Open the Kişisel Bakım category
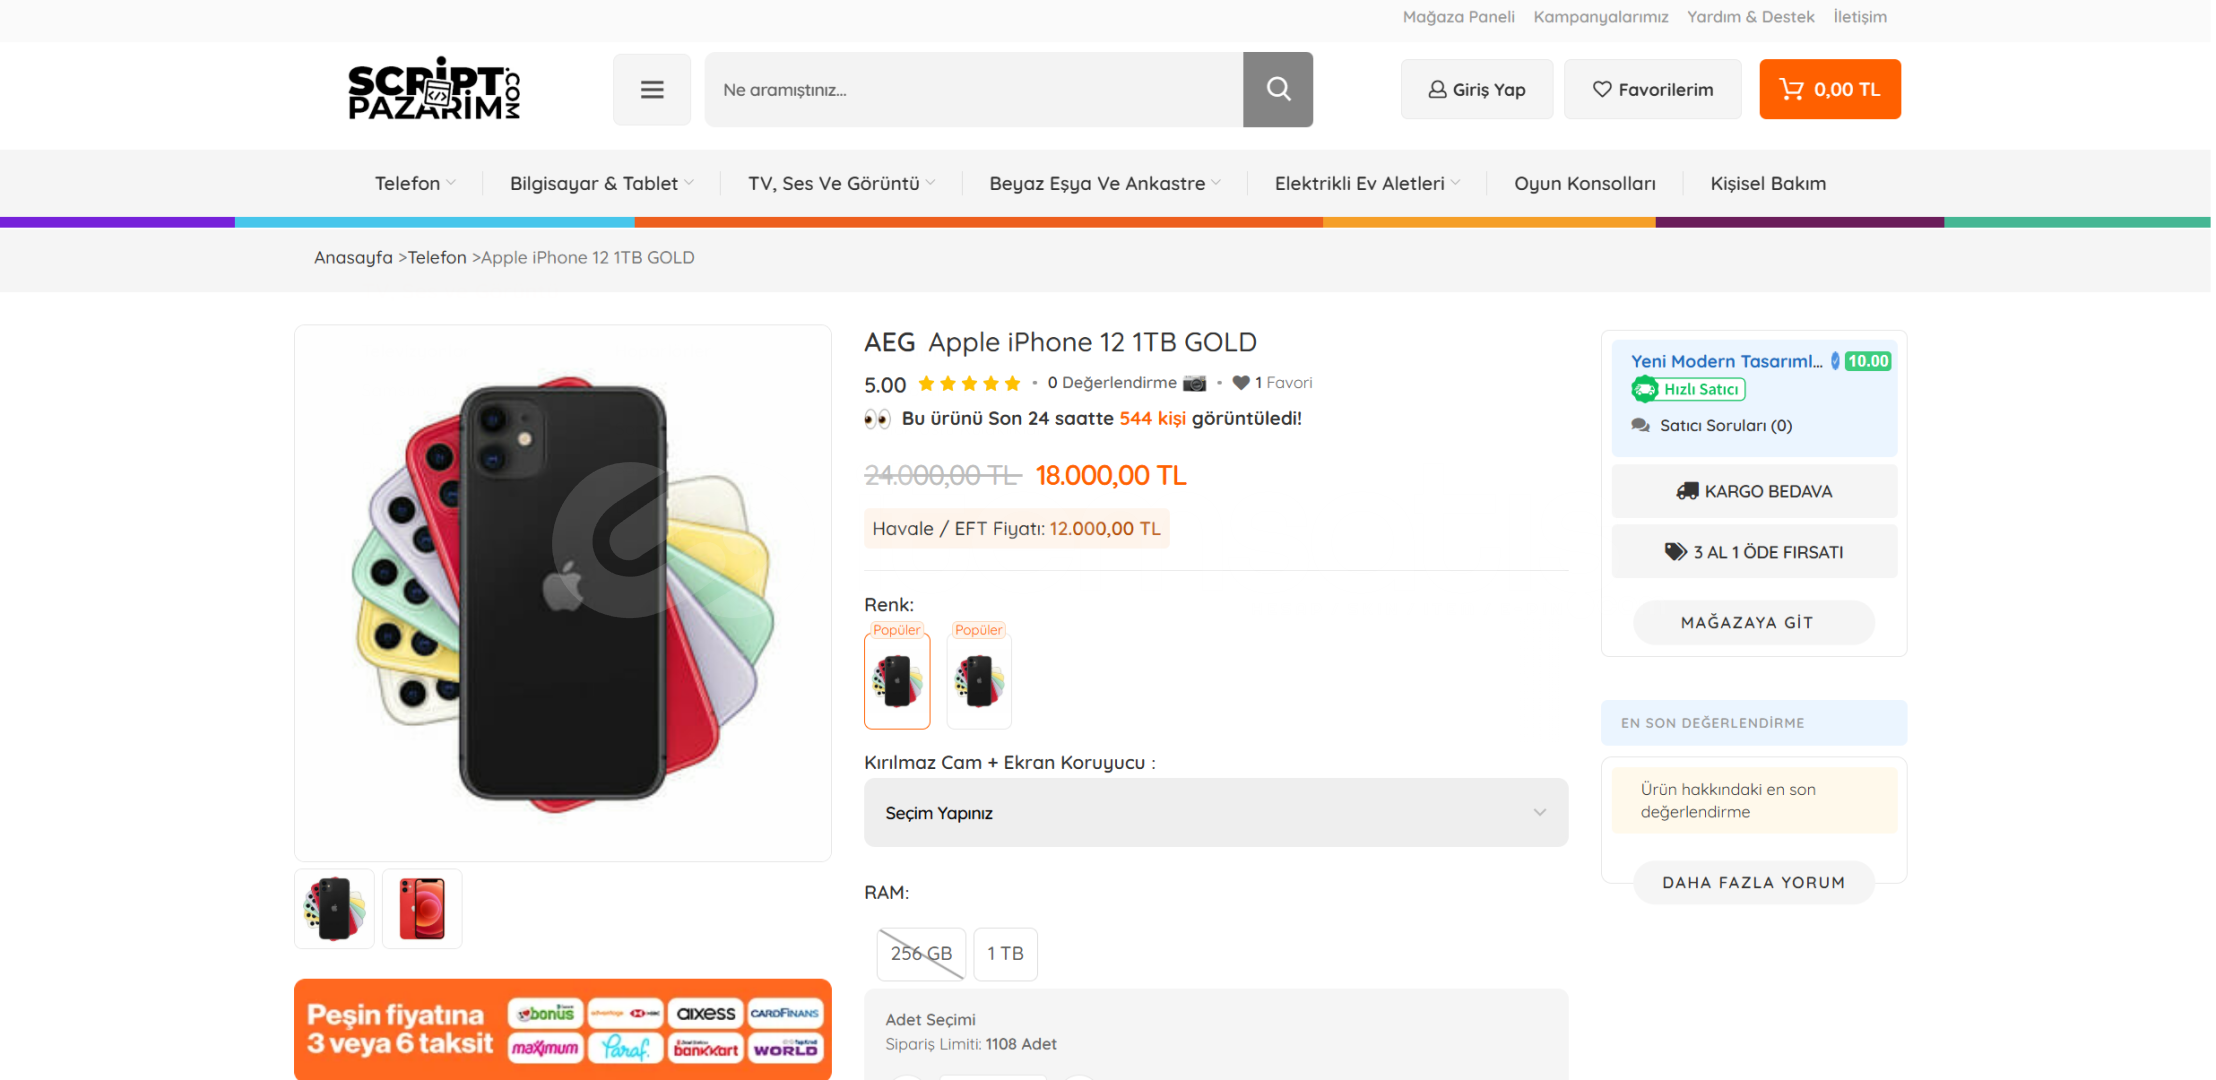The height and width of the screenshot is (1080, 2216). (1768, 183)
